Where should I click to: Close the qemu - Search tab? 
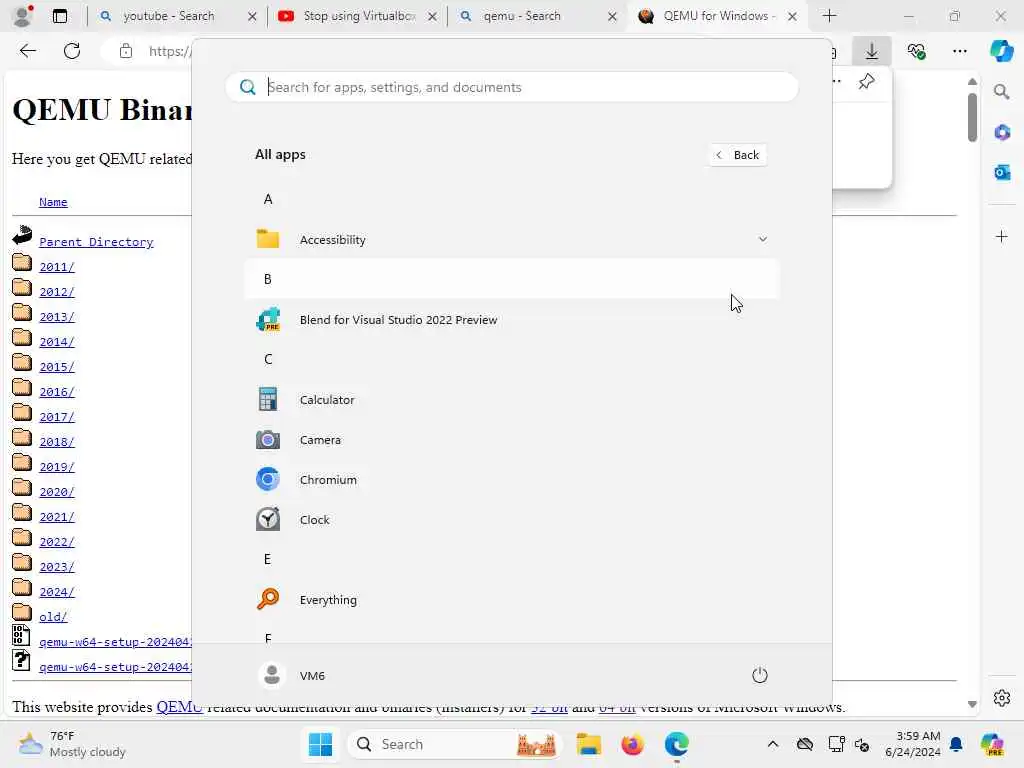tap(612, 16)
